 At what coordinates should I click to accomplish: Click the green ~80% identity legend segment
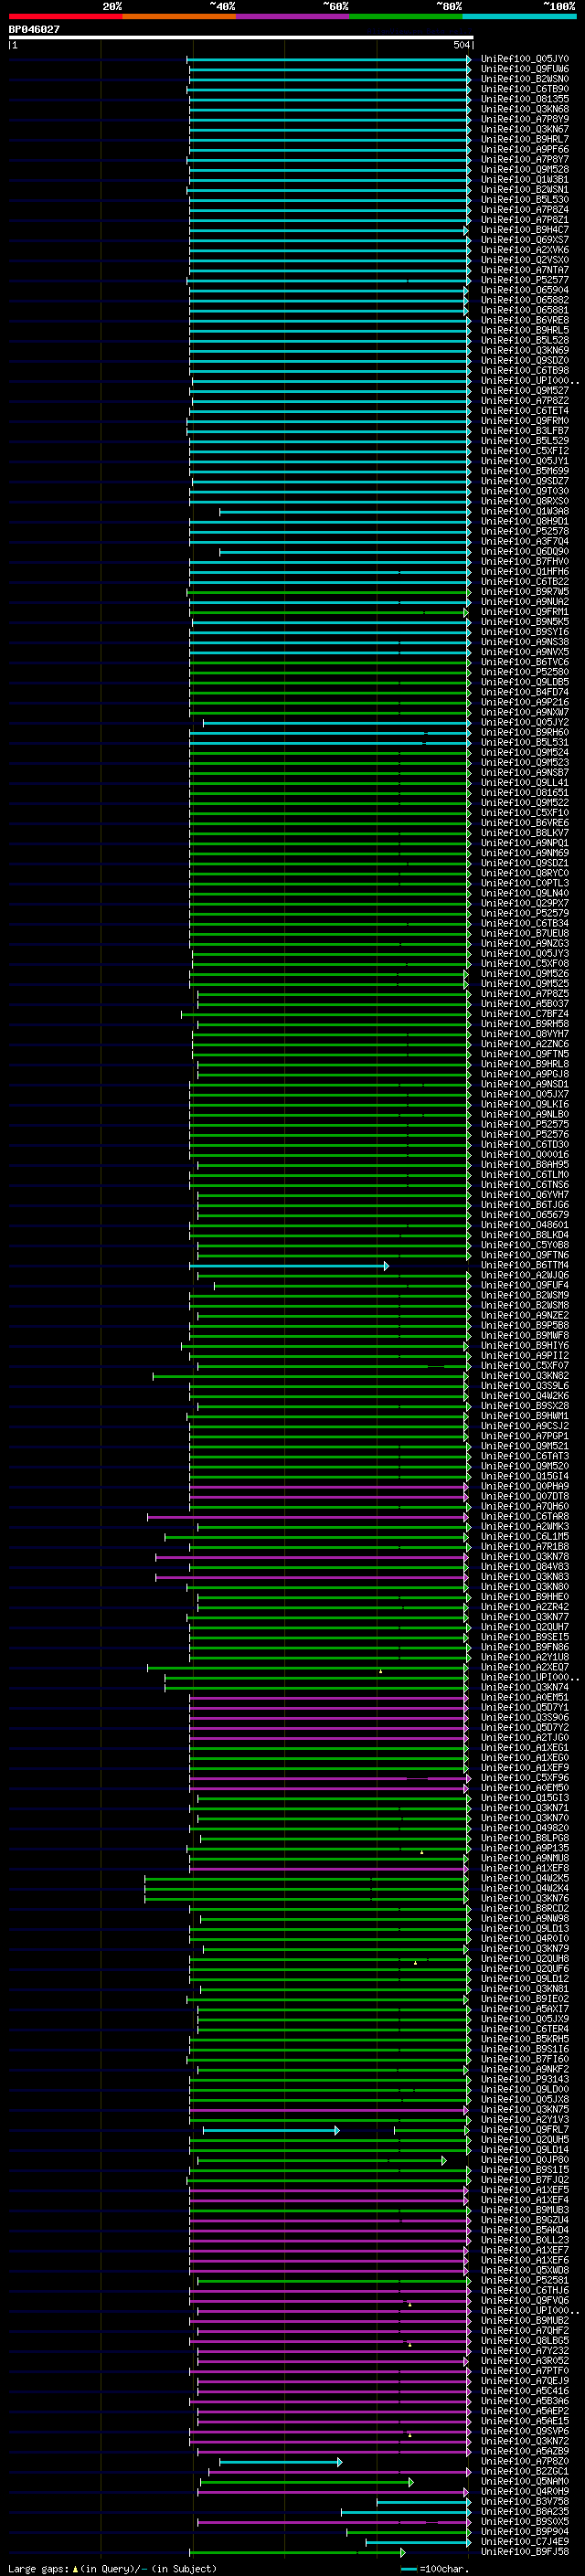405,16
